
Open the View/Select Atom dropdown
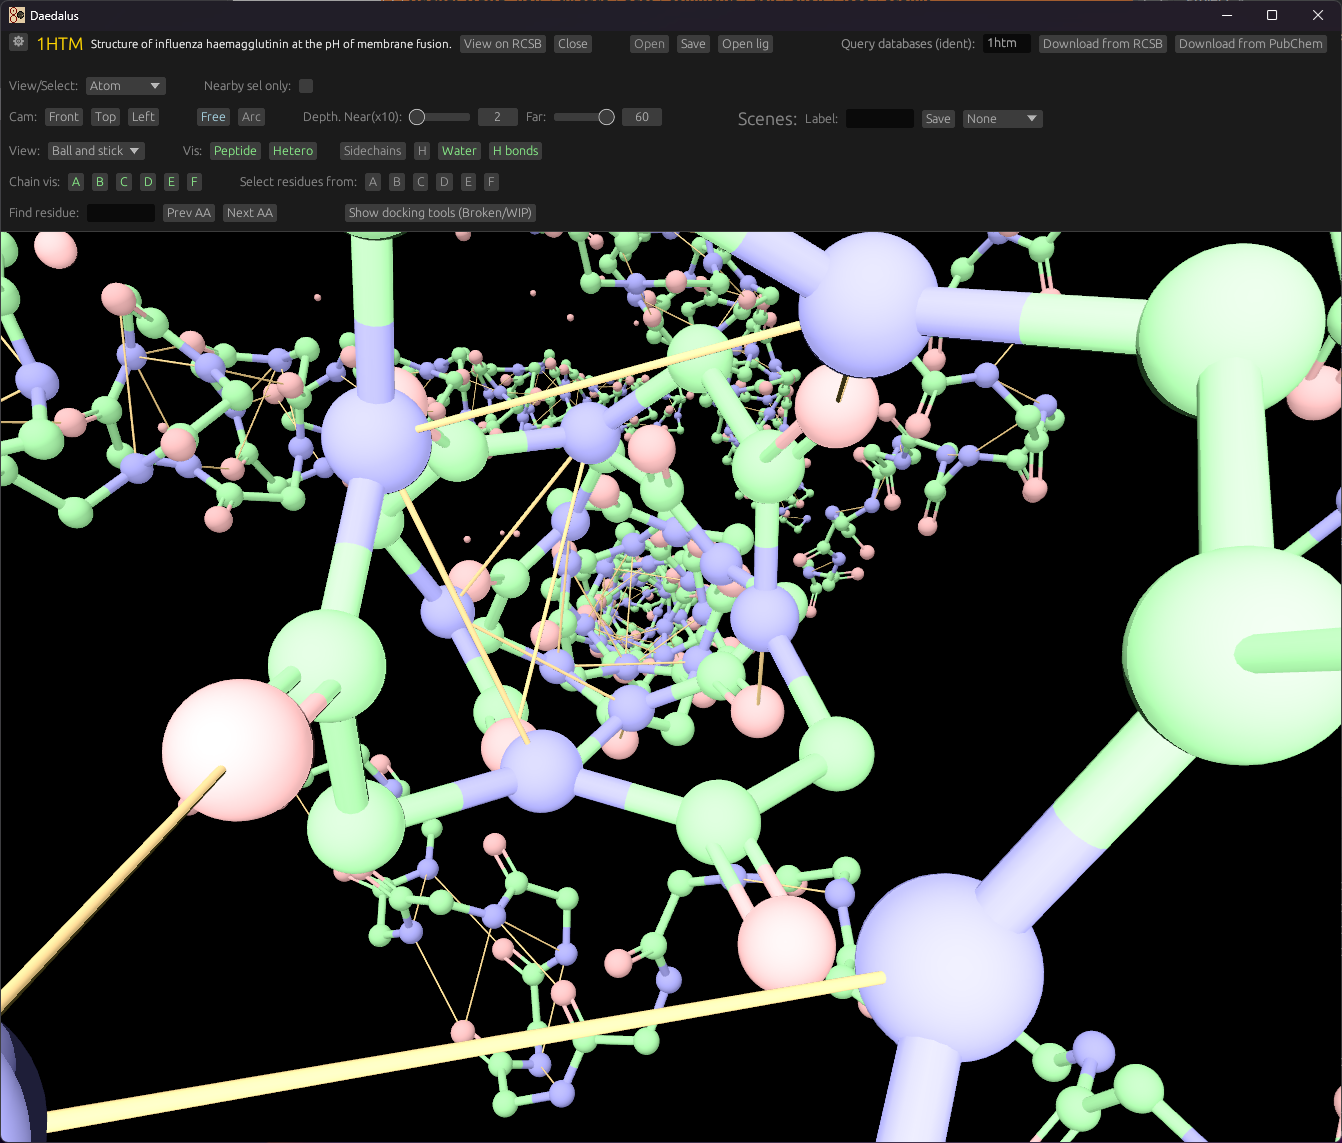(x=126, y=86)
